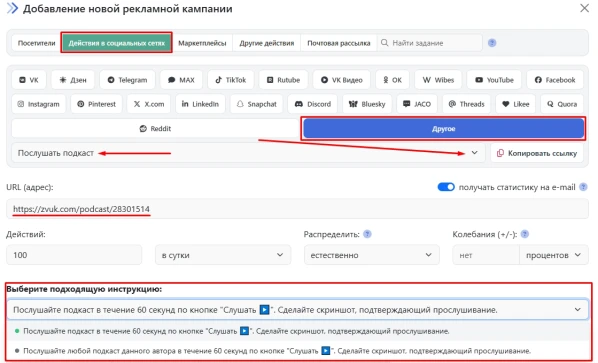Image resolution: width=598 pixels, height=363 pixels.
Task: Open the Маркетплейсы tab
Action: pyautogui.click(x=202, y=43)
